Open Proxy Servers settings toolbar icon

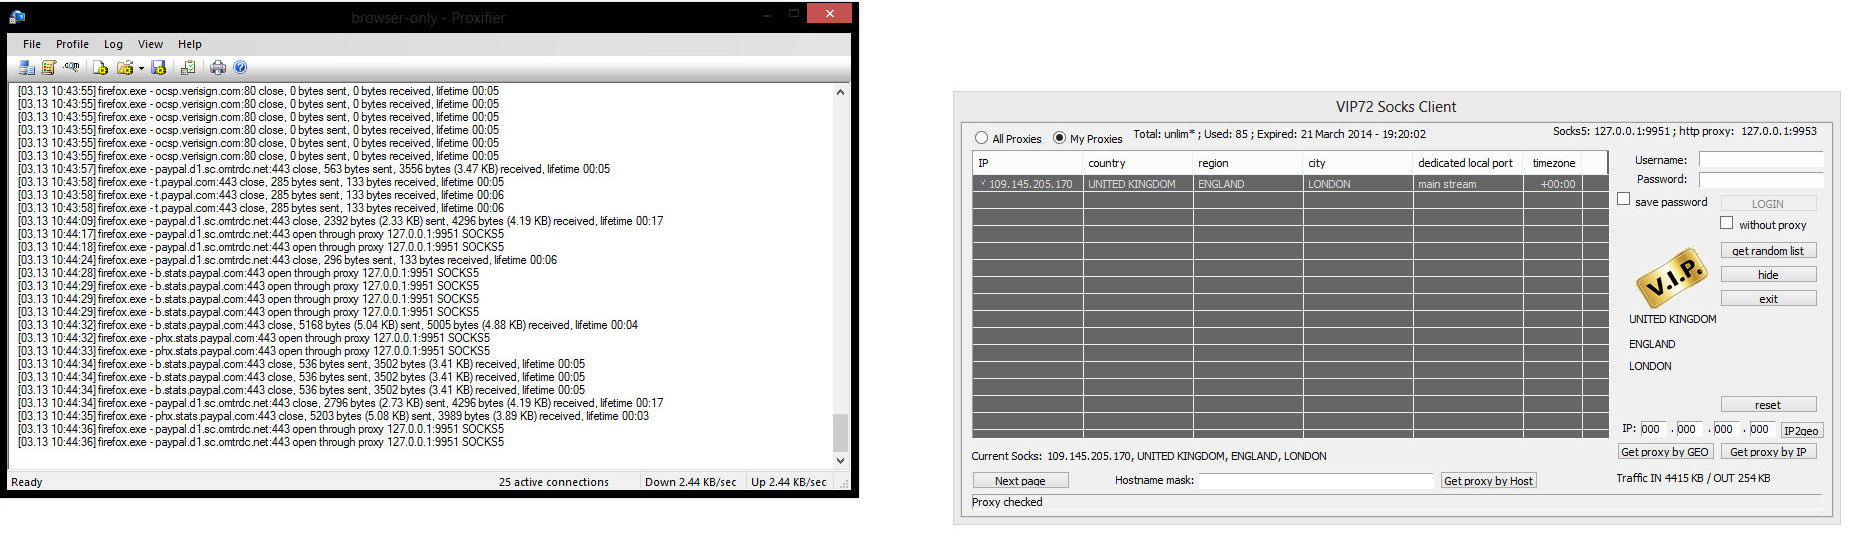[x=26, y=68]
